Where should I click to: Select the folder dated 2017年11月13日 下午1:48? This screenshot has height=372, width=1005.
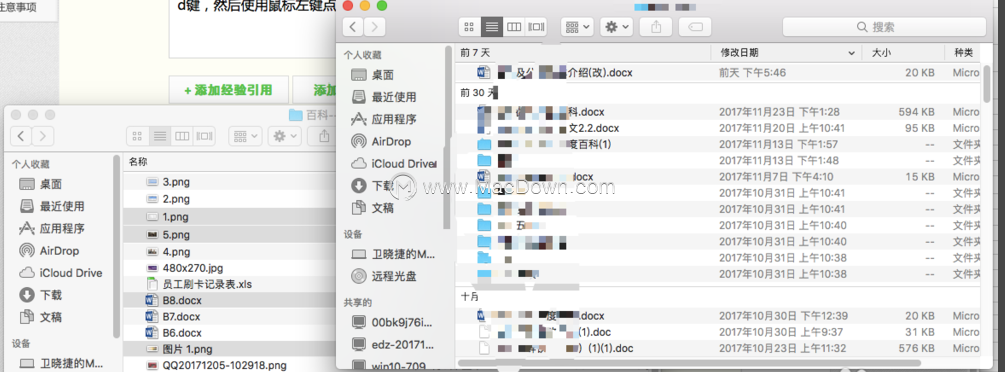tap(718, 160)
